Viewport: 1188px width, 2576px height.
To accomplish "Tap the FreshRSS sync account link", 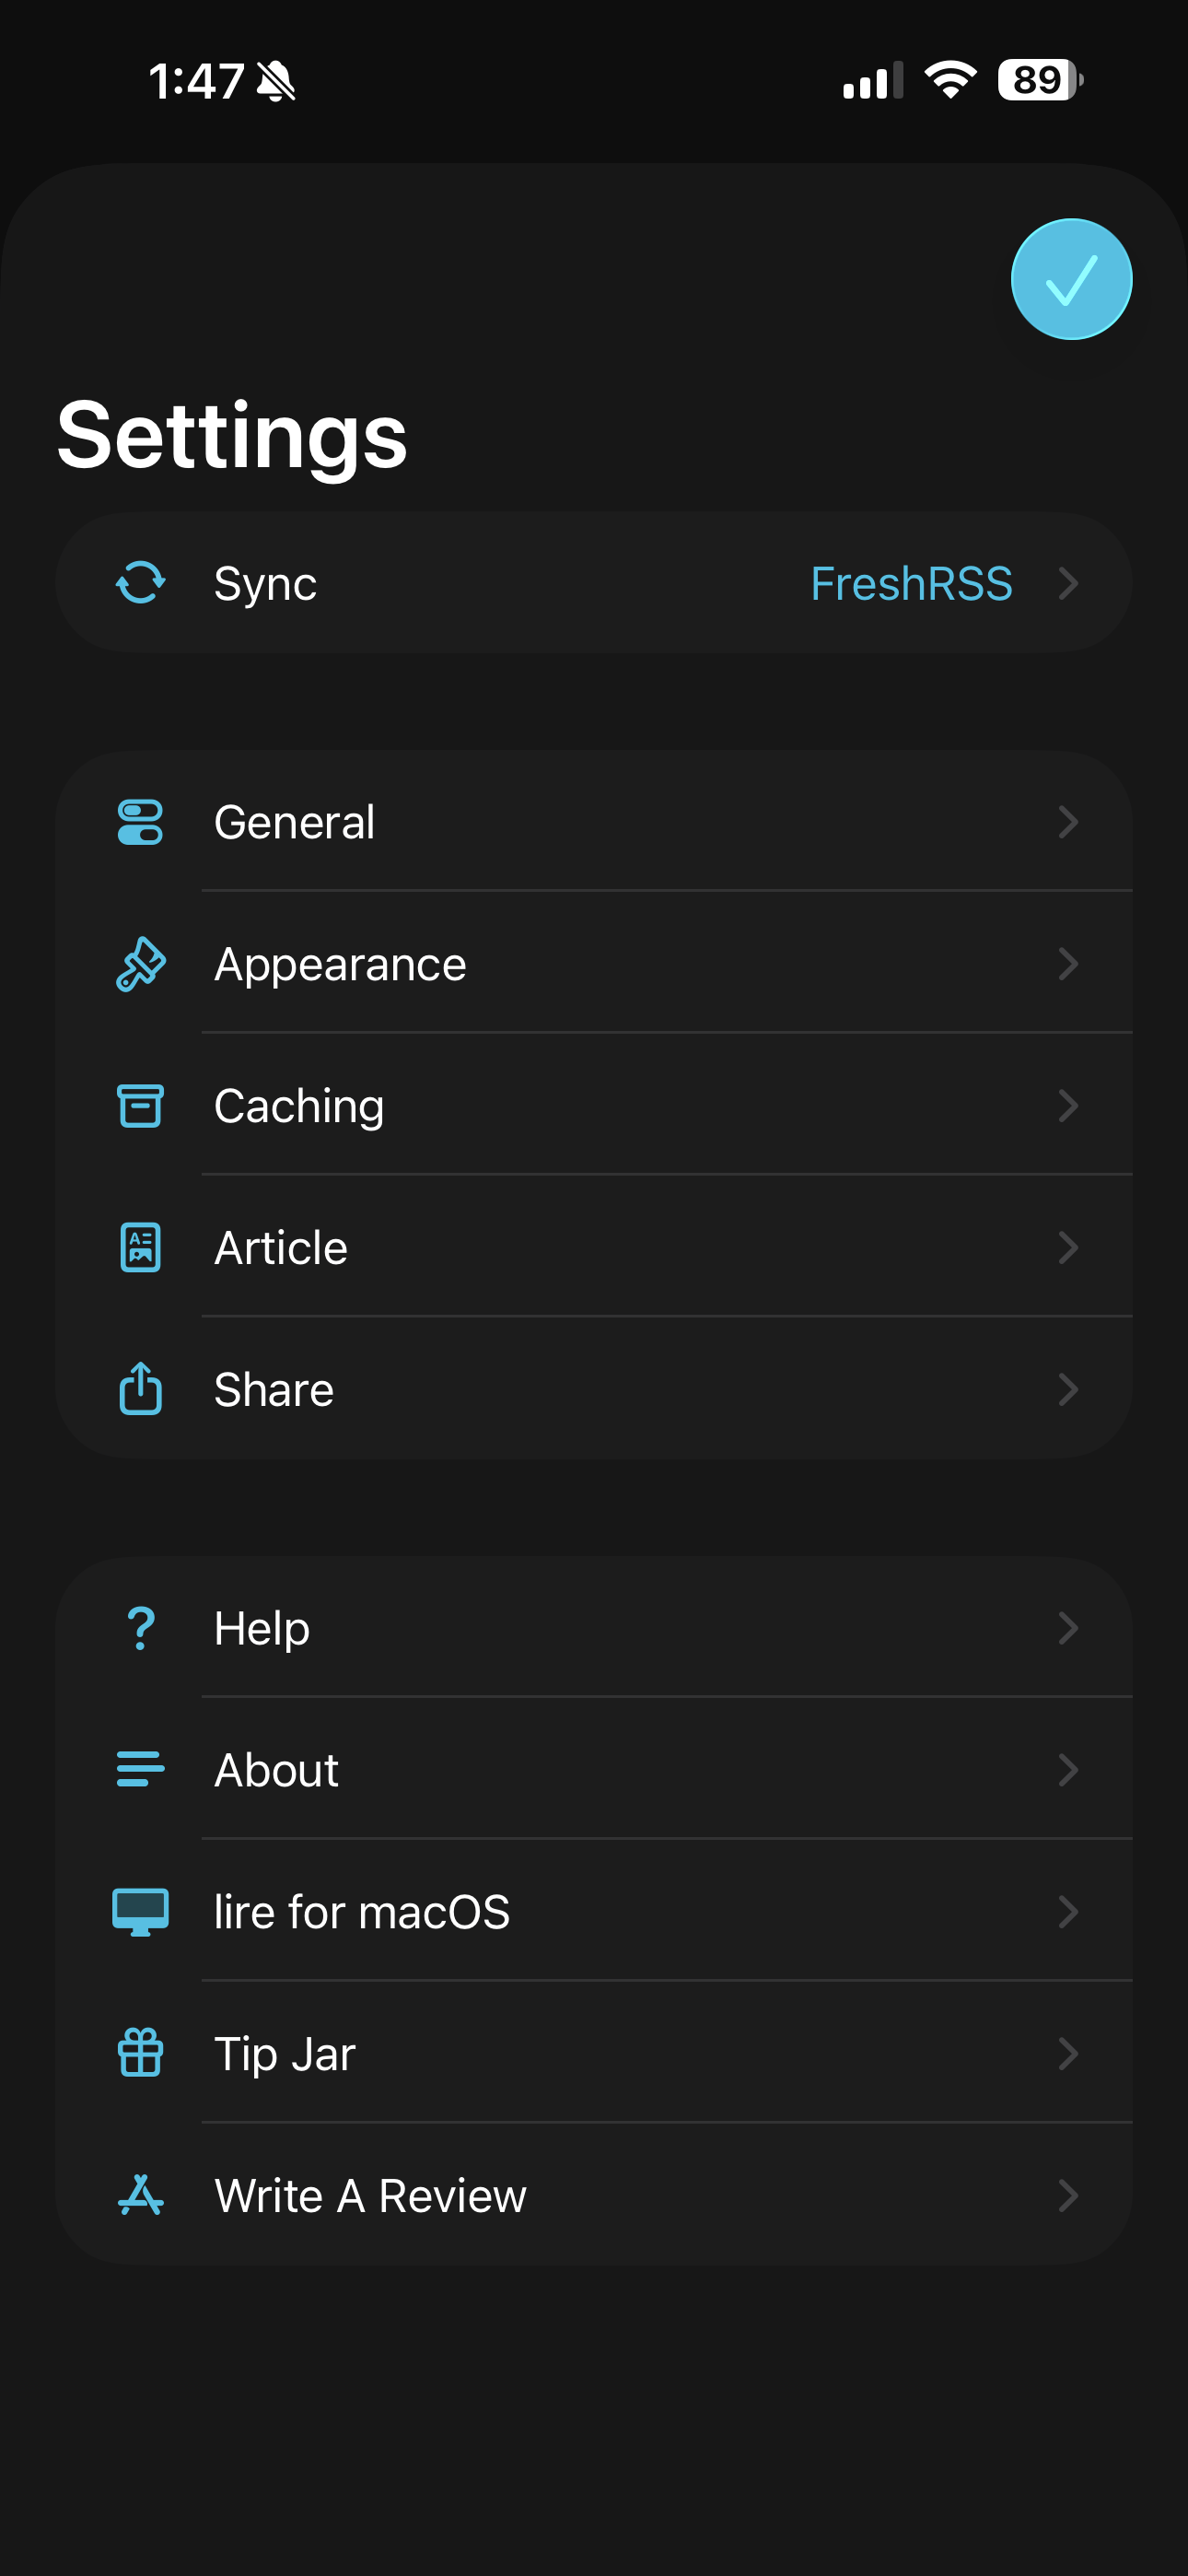I will click(911, 584).
